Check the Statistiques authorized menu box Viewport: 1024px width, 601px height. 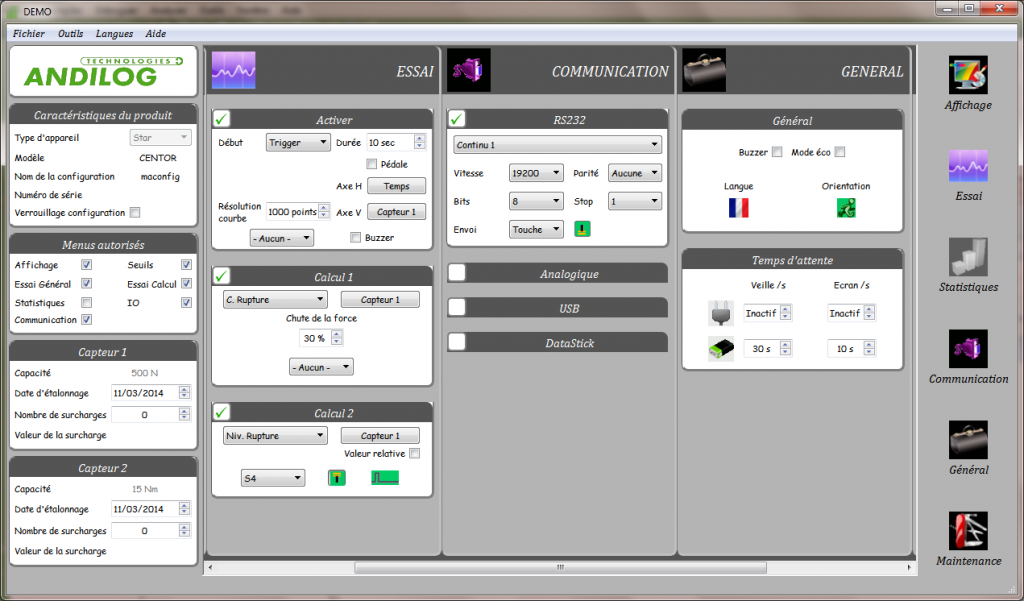[x=87, y=302]
